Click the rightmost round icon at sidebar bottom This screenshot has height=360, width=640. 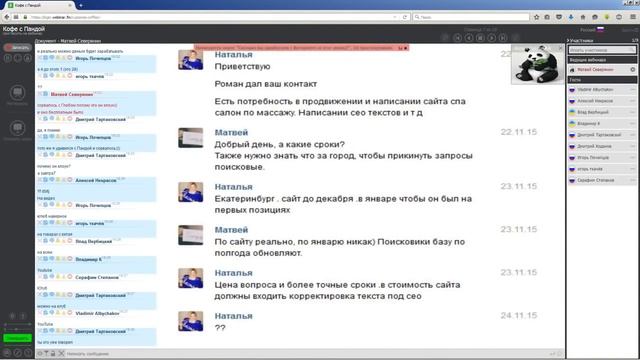point(27,353)
